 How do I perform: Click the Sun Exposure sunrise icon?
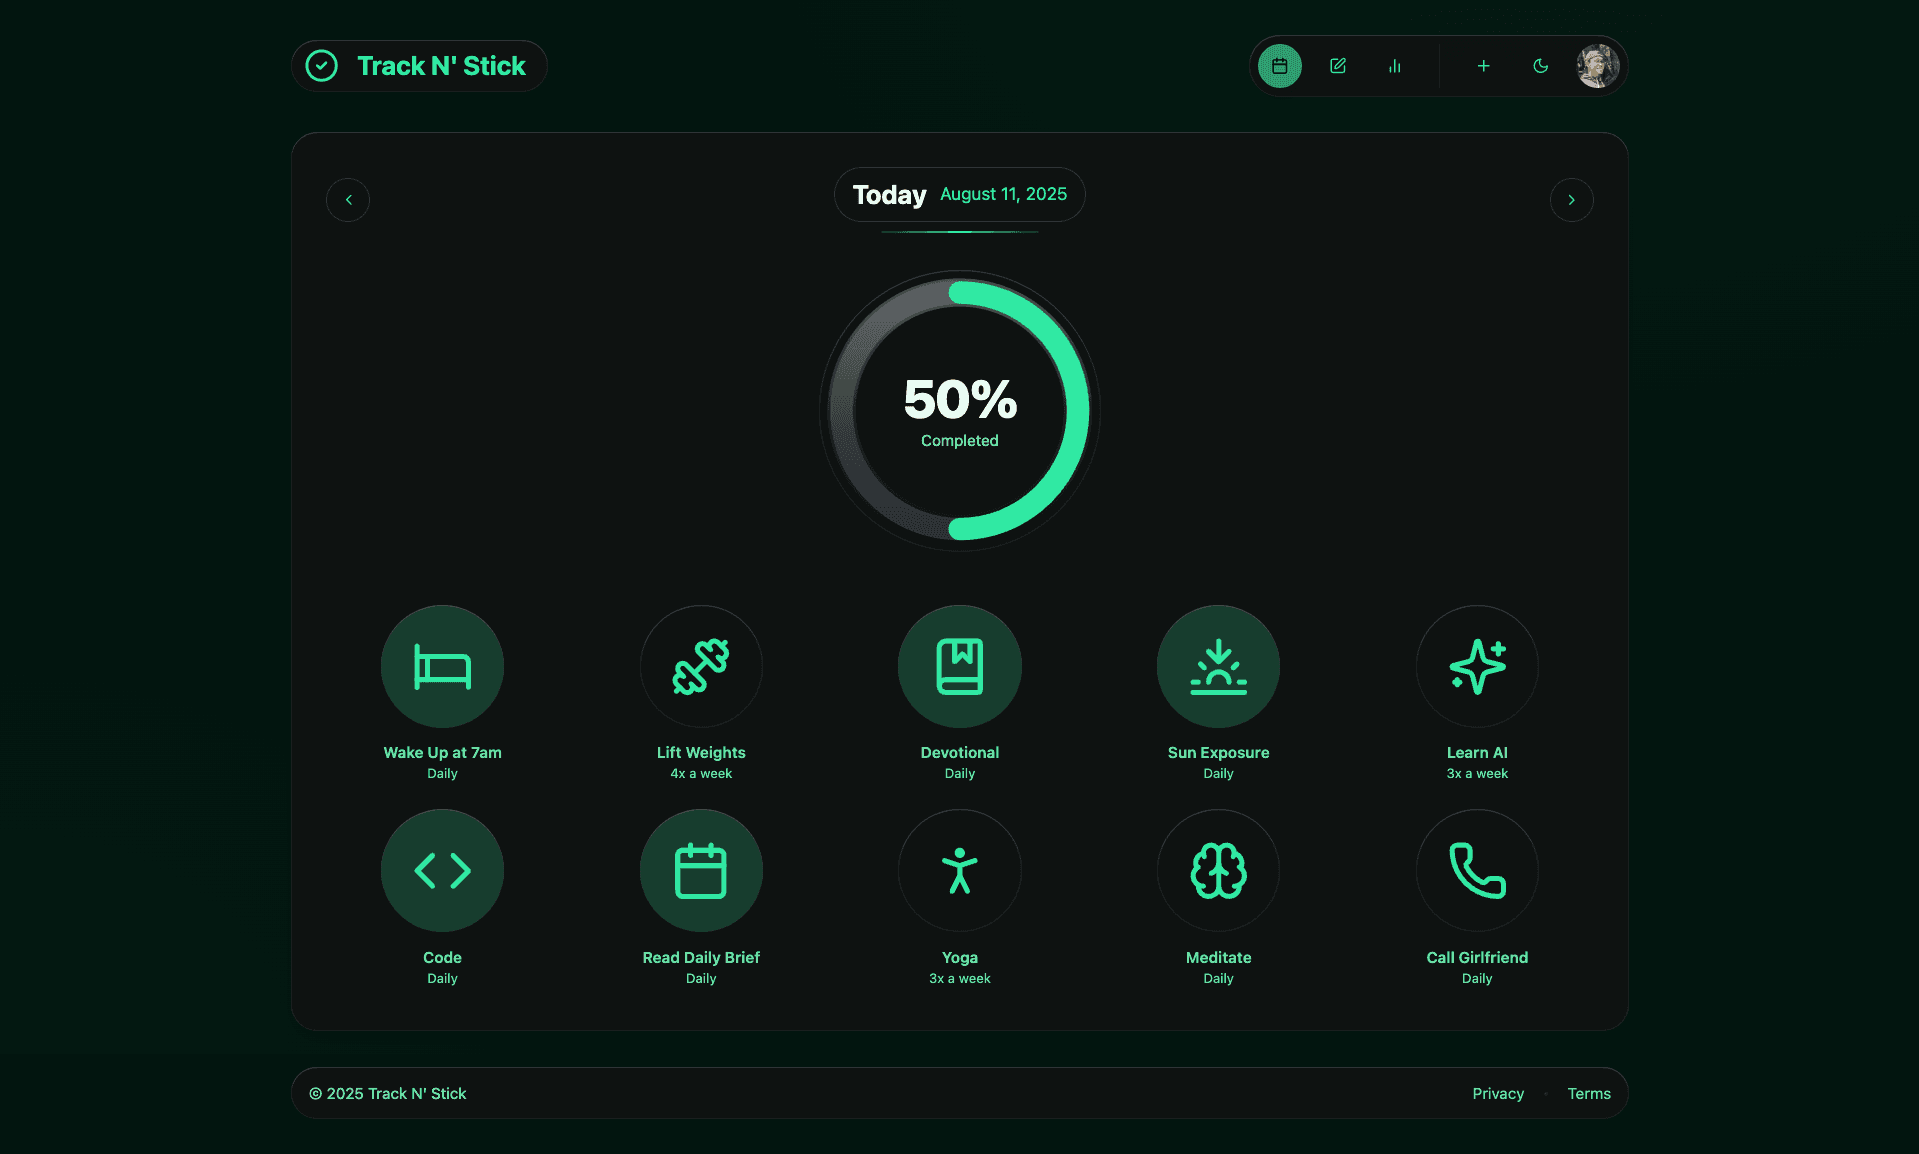pyautogui.click(x=1218, y=666)
